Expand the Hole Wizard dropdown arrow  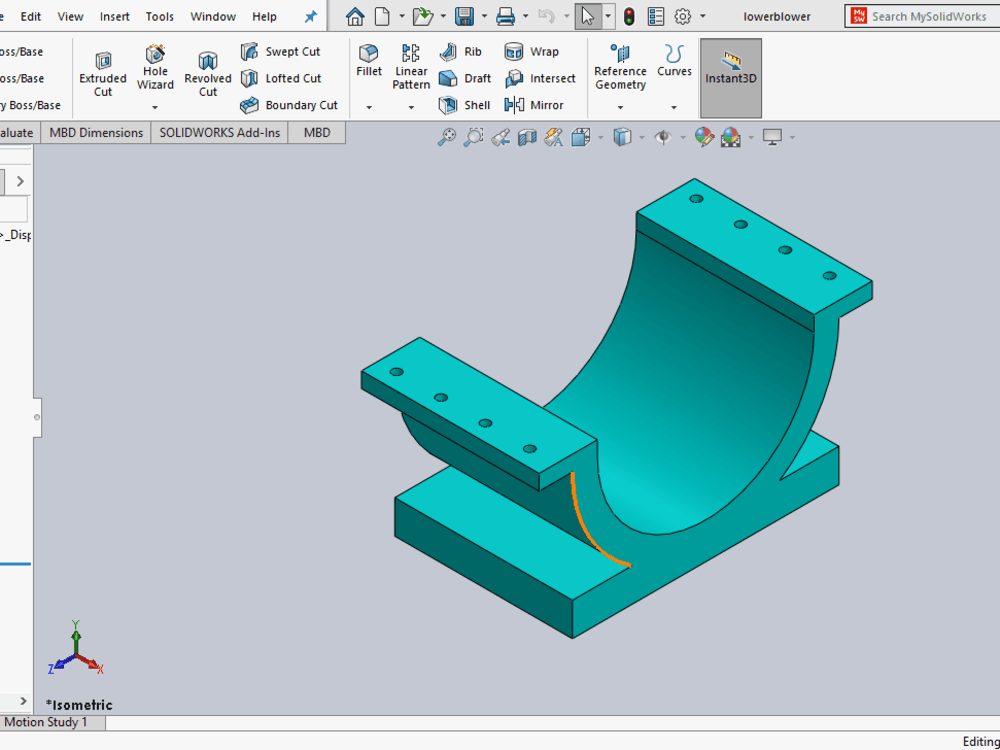[x=155, y=108]
